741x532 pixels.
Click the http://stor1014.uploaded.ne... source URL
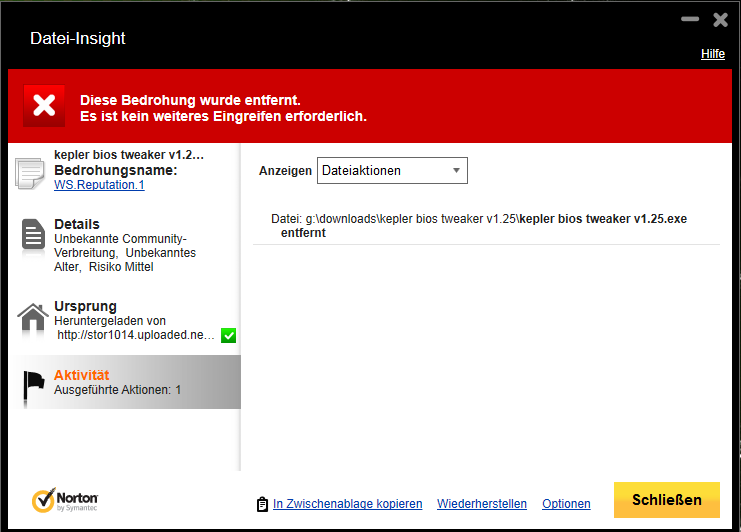[136, 335]
